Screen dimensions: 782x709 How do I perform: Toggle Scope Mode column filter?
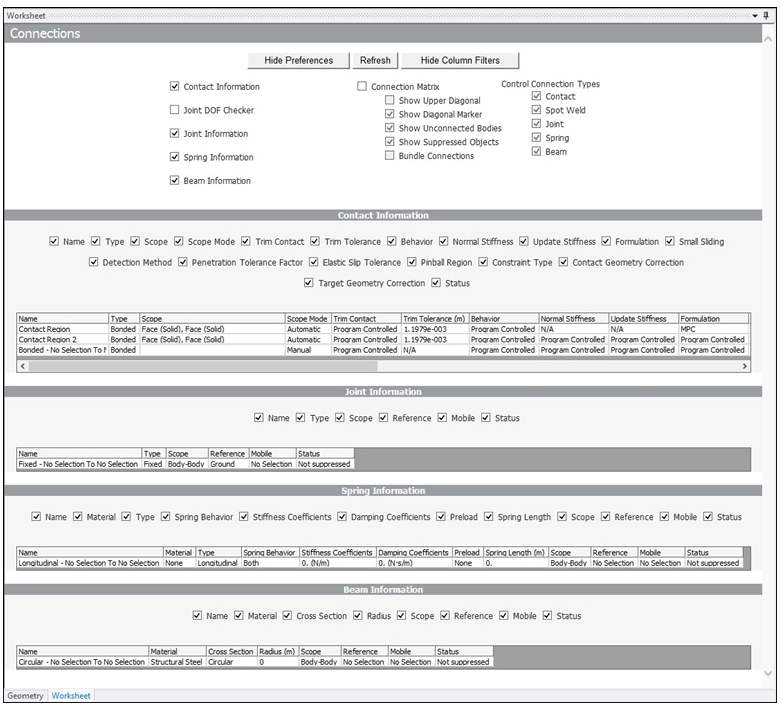179,241
